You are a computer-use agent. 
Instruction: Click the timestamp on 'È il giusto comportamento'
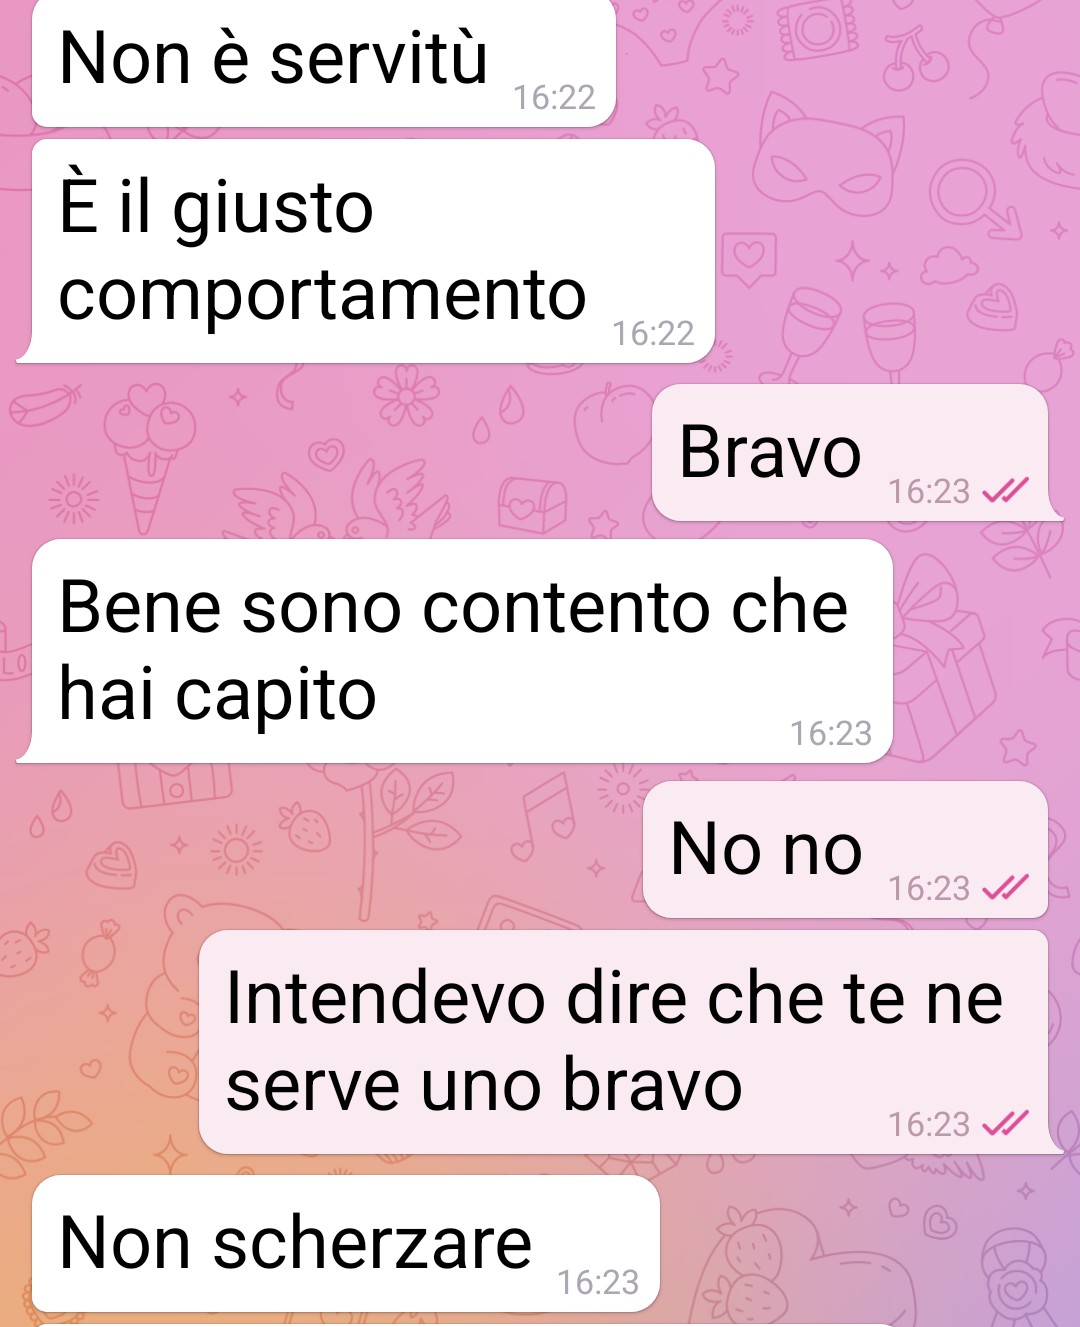tap(653, 333)
